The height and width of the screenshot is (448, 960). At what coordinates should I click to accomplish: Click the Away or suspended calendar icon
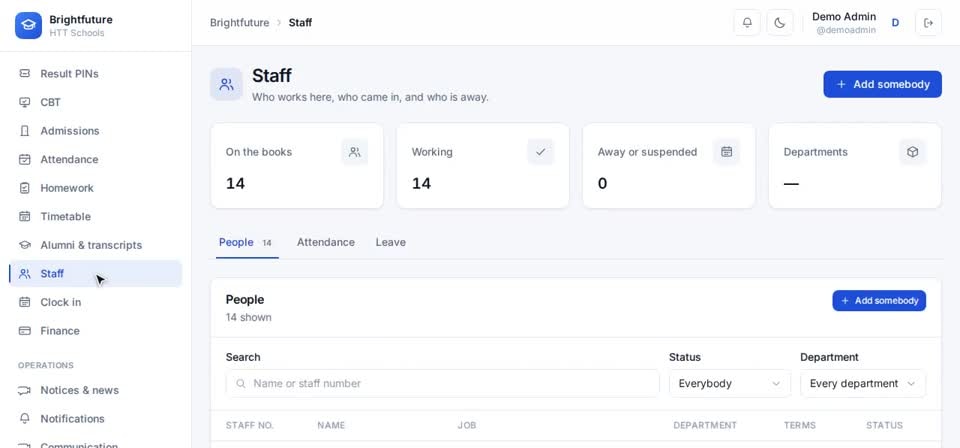(727, 152)
